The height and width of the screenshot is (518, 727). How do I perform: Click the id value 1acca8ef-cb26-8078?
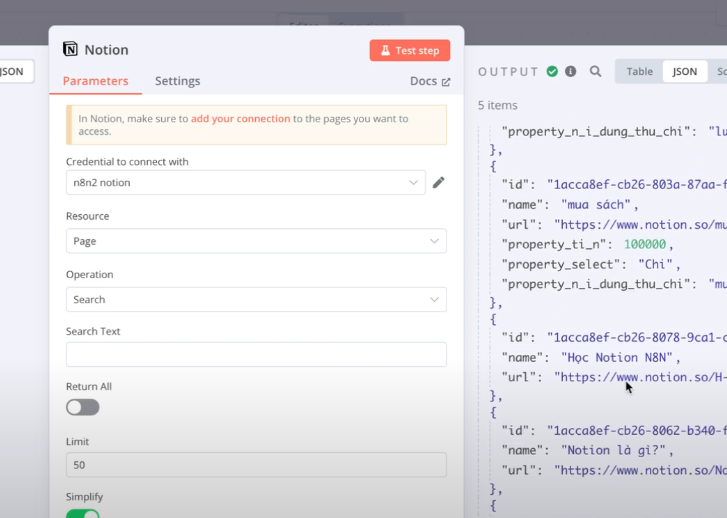(x=637, y=337)
